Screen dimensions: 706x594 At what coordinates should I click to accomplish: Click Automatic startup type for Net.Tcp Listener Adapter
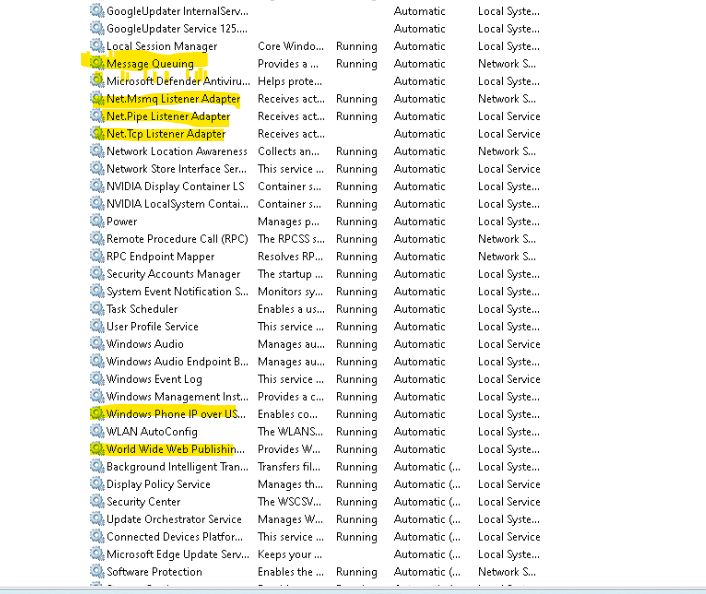point(420,134)
